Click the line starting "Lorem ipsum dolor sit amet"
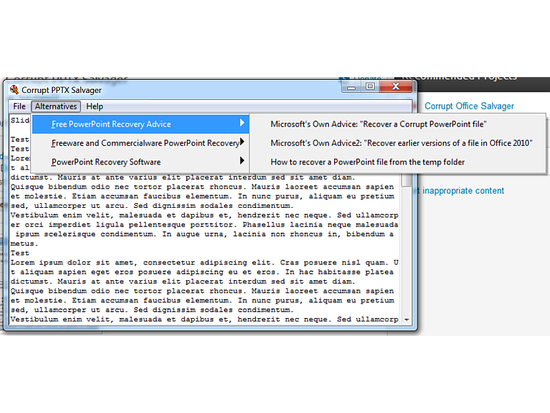The height and width of the screenshot is (413, 550). pos(204,262)
